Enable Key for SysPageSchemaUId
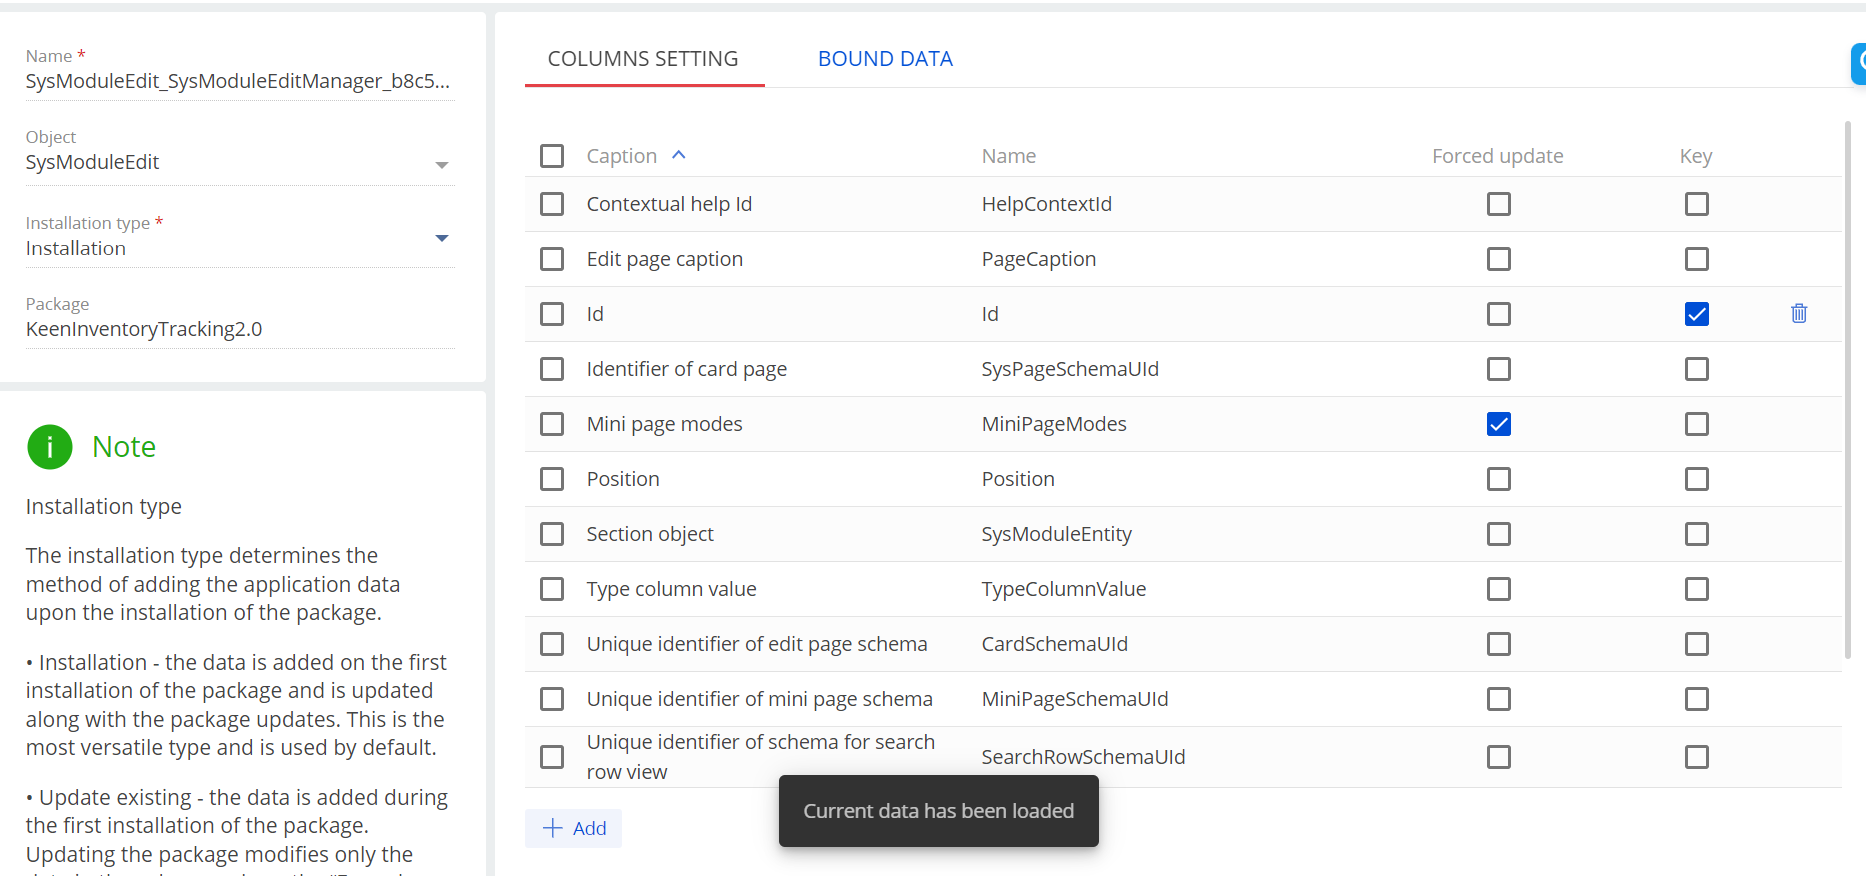 1697,369
